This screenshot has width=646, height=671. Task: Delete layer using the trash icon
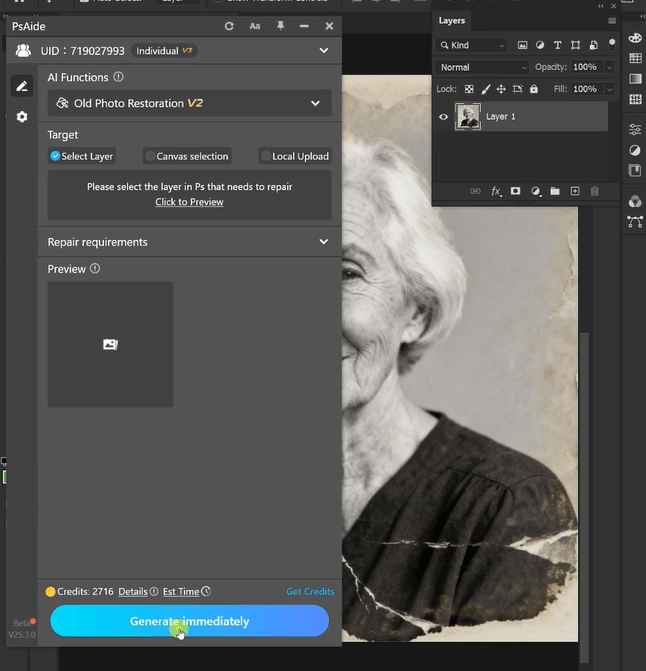coord(595,191)
